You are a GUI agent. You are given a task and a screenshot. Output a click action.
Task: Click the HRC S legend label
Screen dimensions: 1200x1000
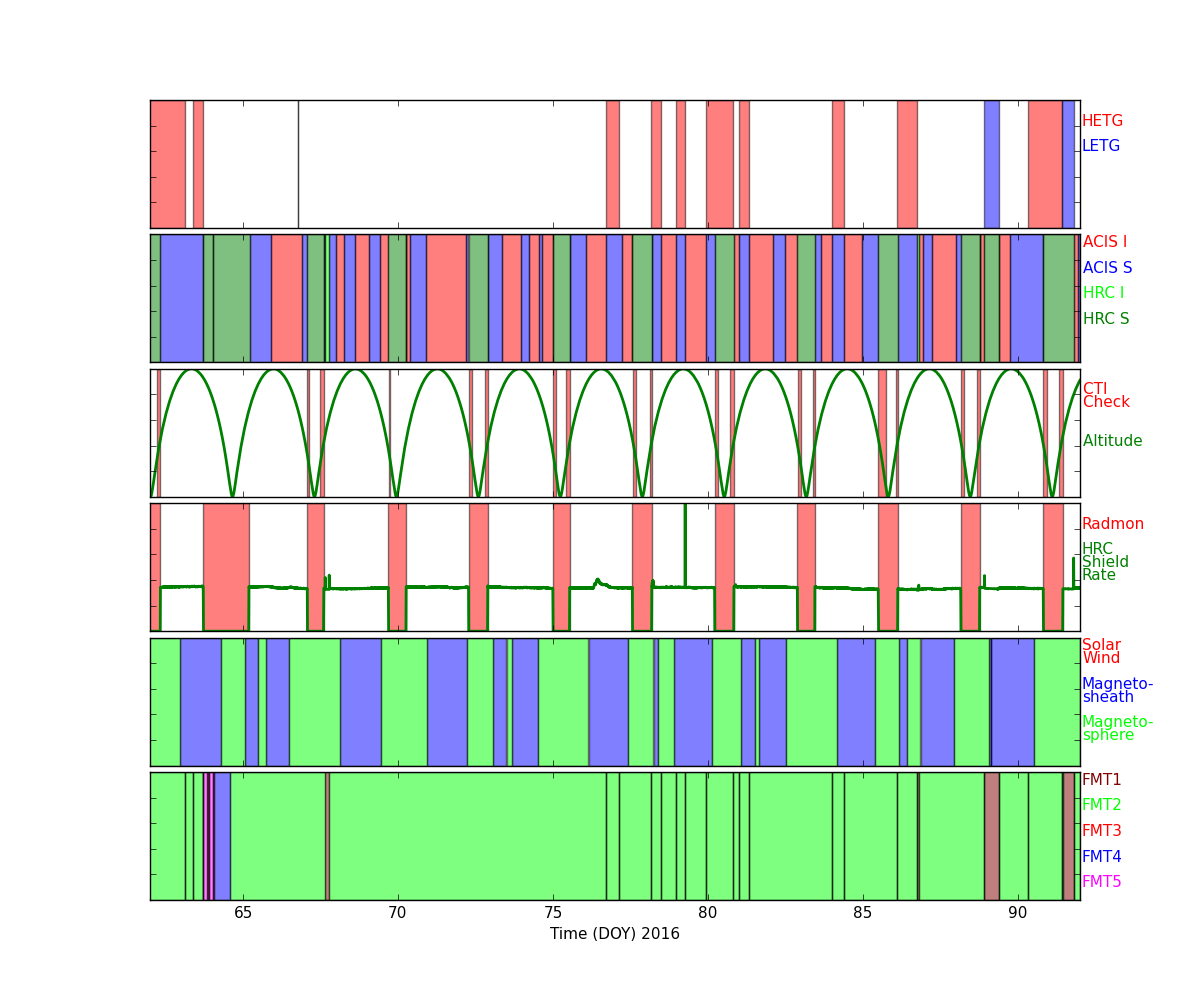pyautogui.click(x=1105, y=319)
